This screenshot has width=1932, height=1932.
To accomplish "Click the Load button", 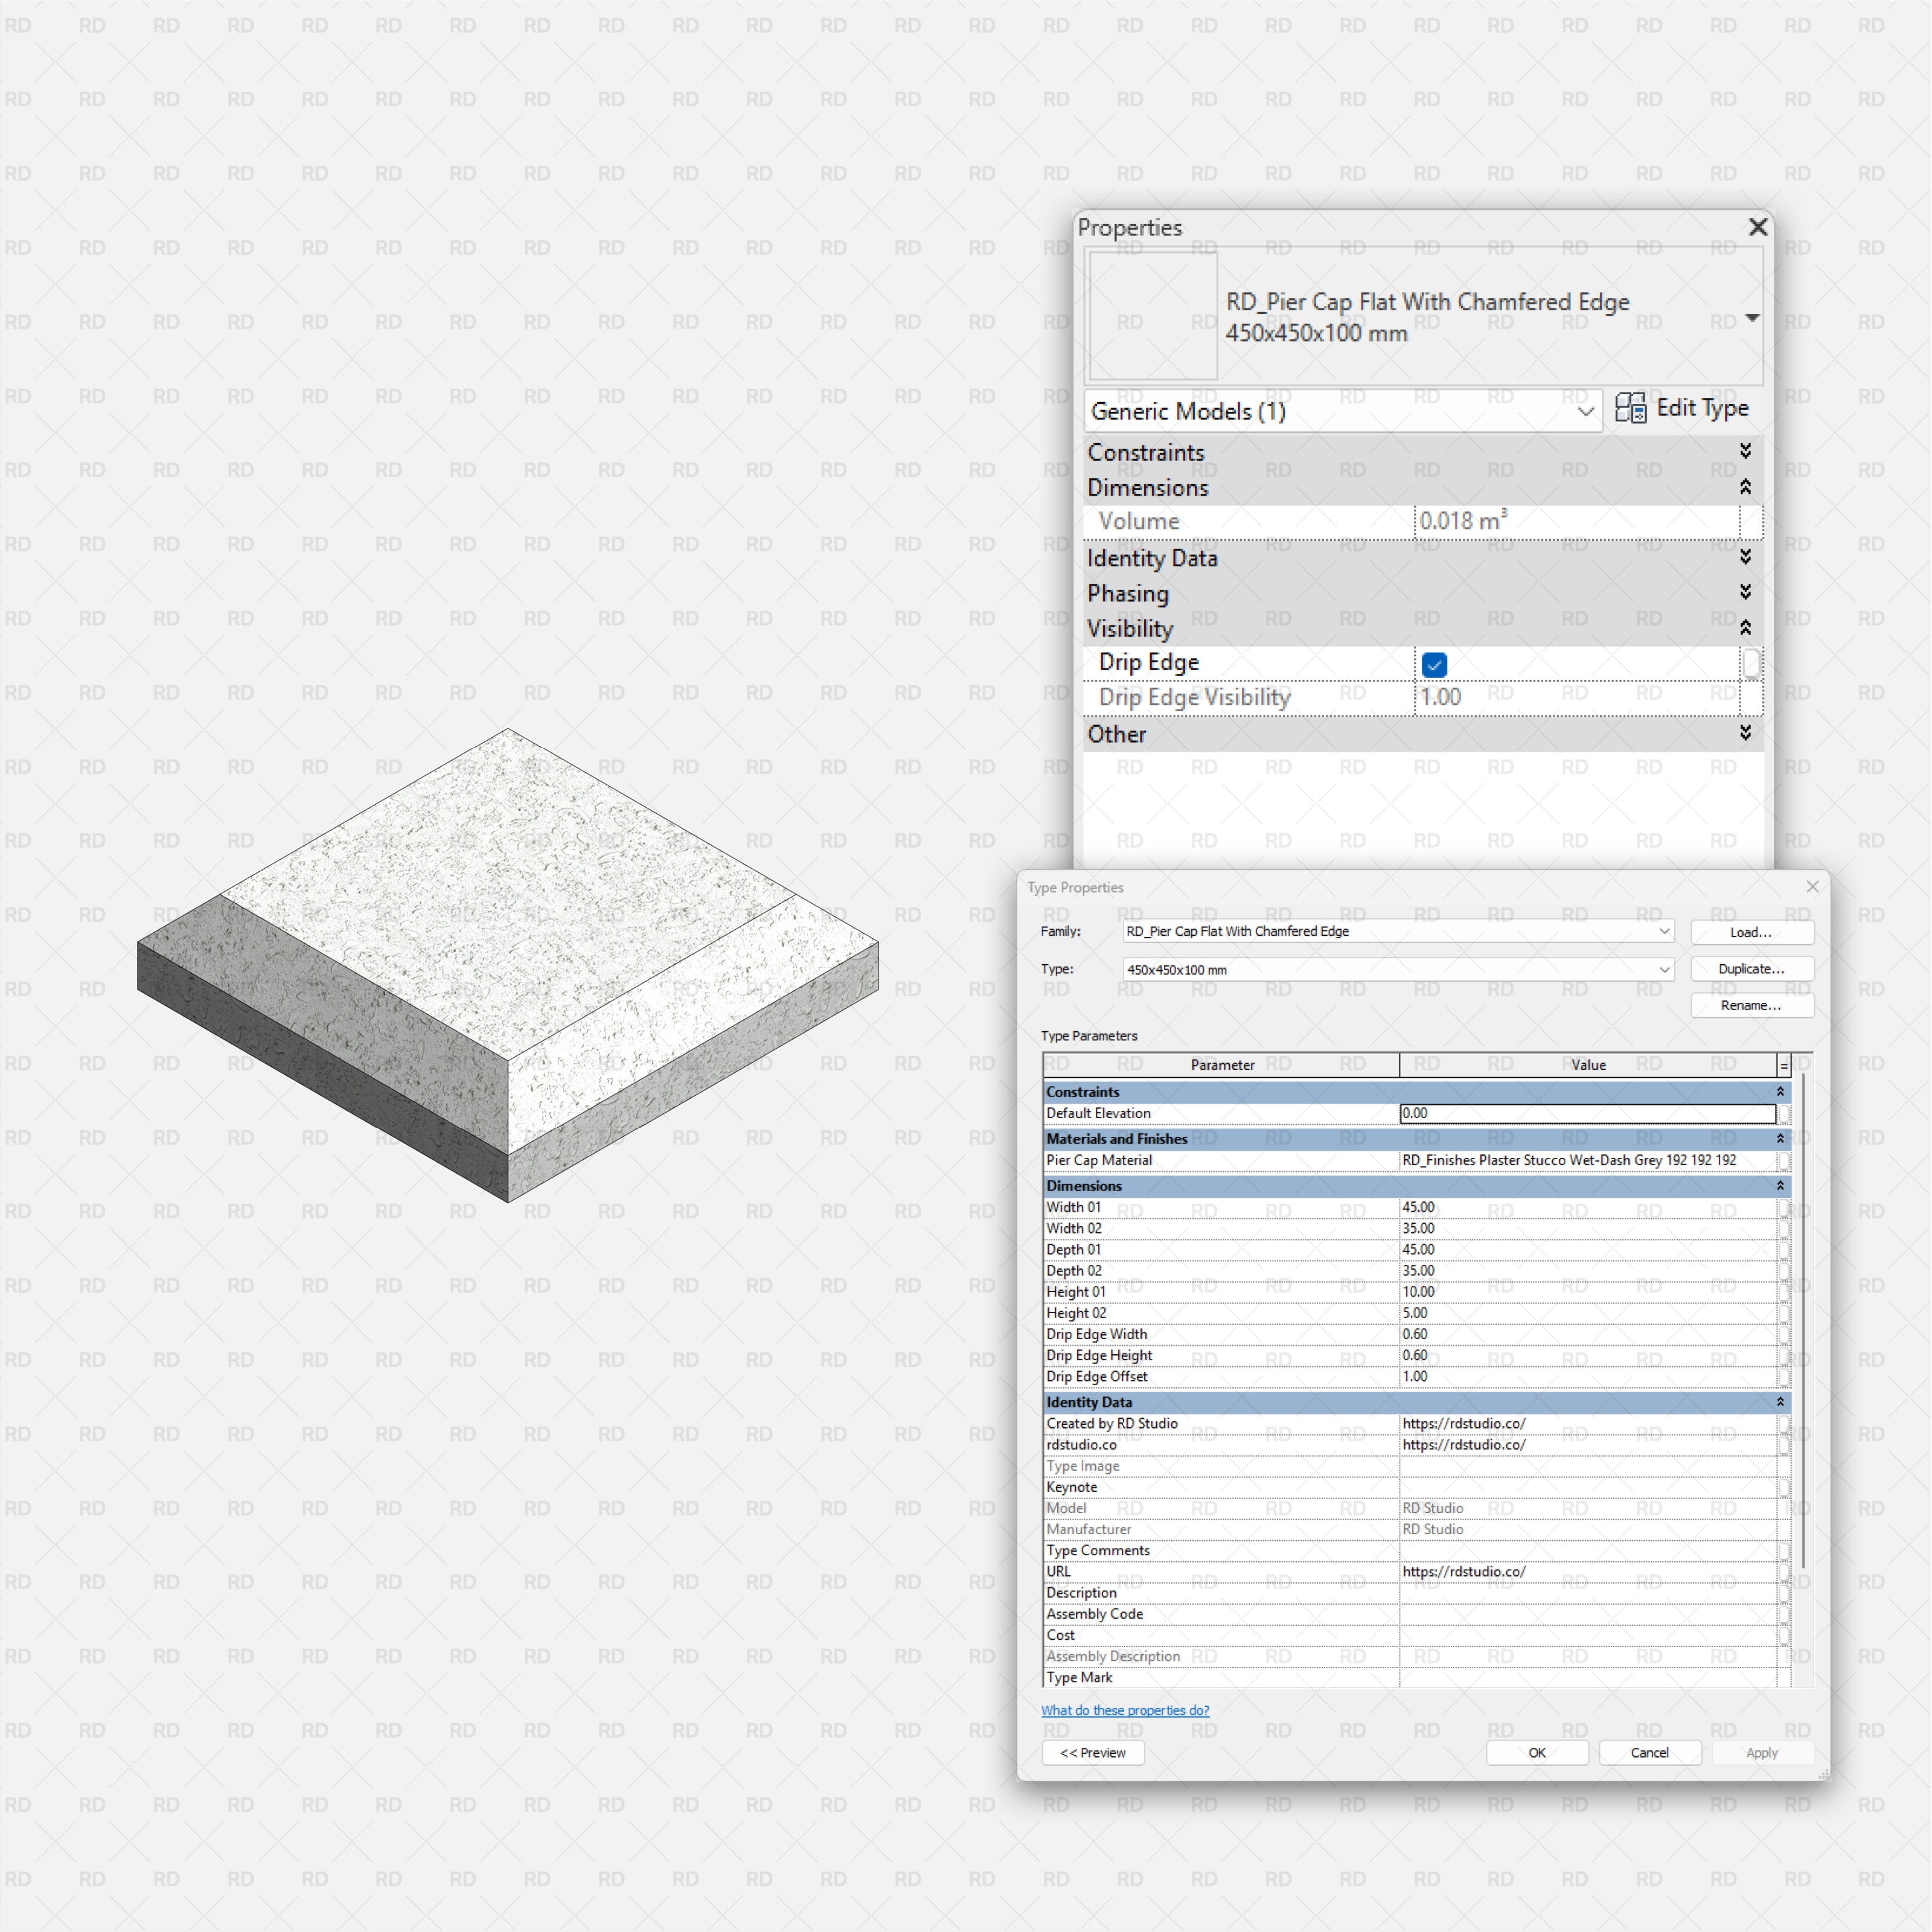I will [1751, 931].
